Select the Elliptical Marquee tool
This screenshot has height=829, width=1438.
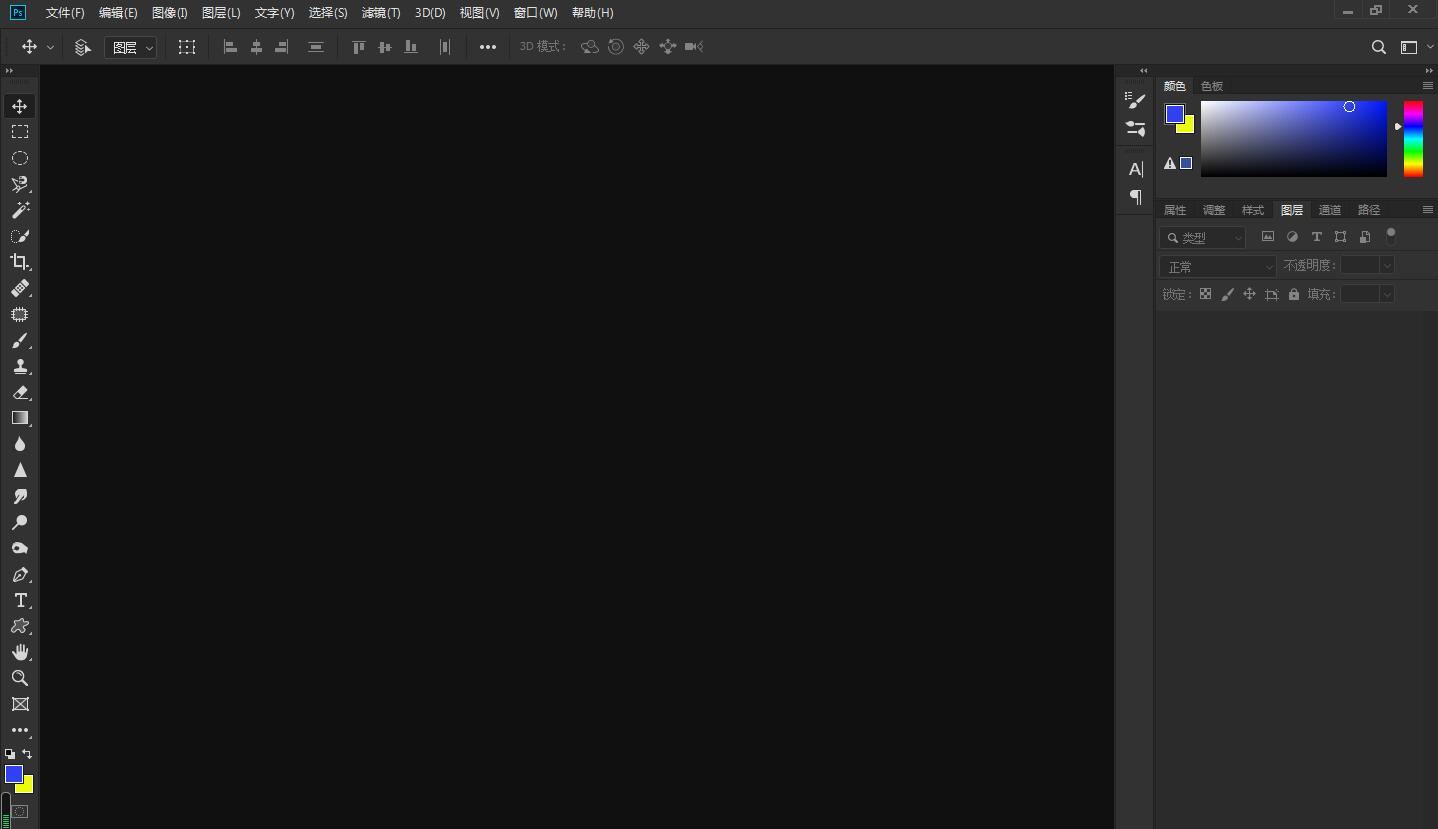pyautogui.click(x=19, y=158)
